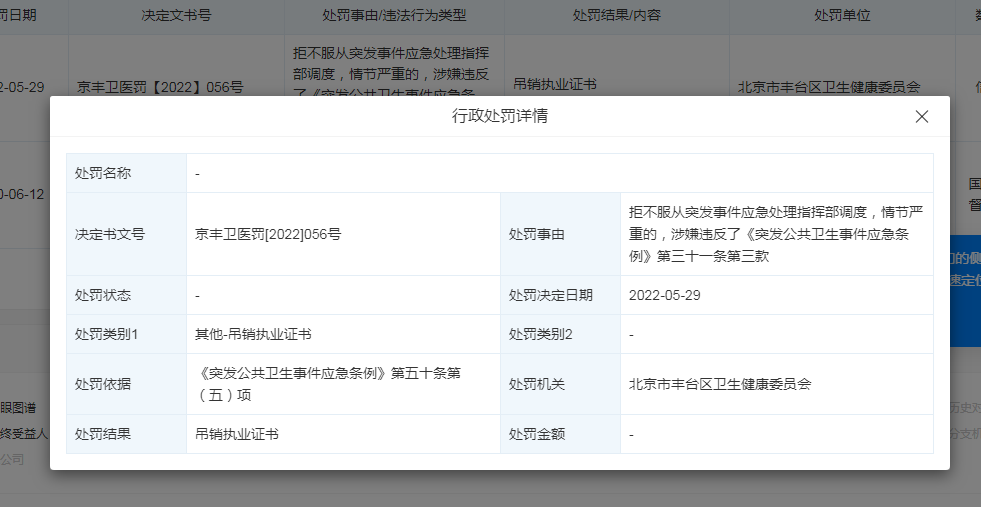Click the 京丰卫医罚【2022】056号 background table cell

[x=160, y=86]
